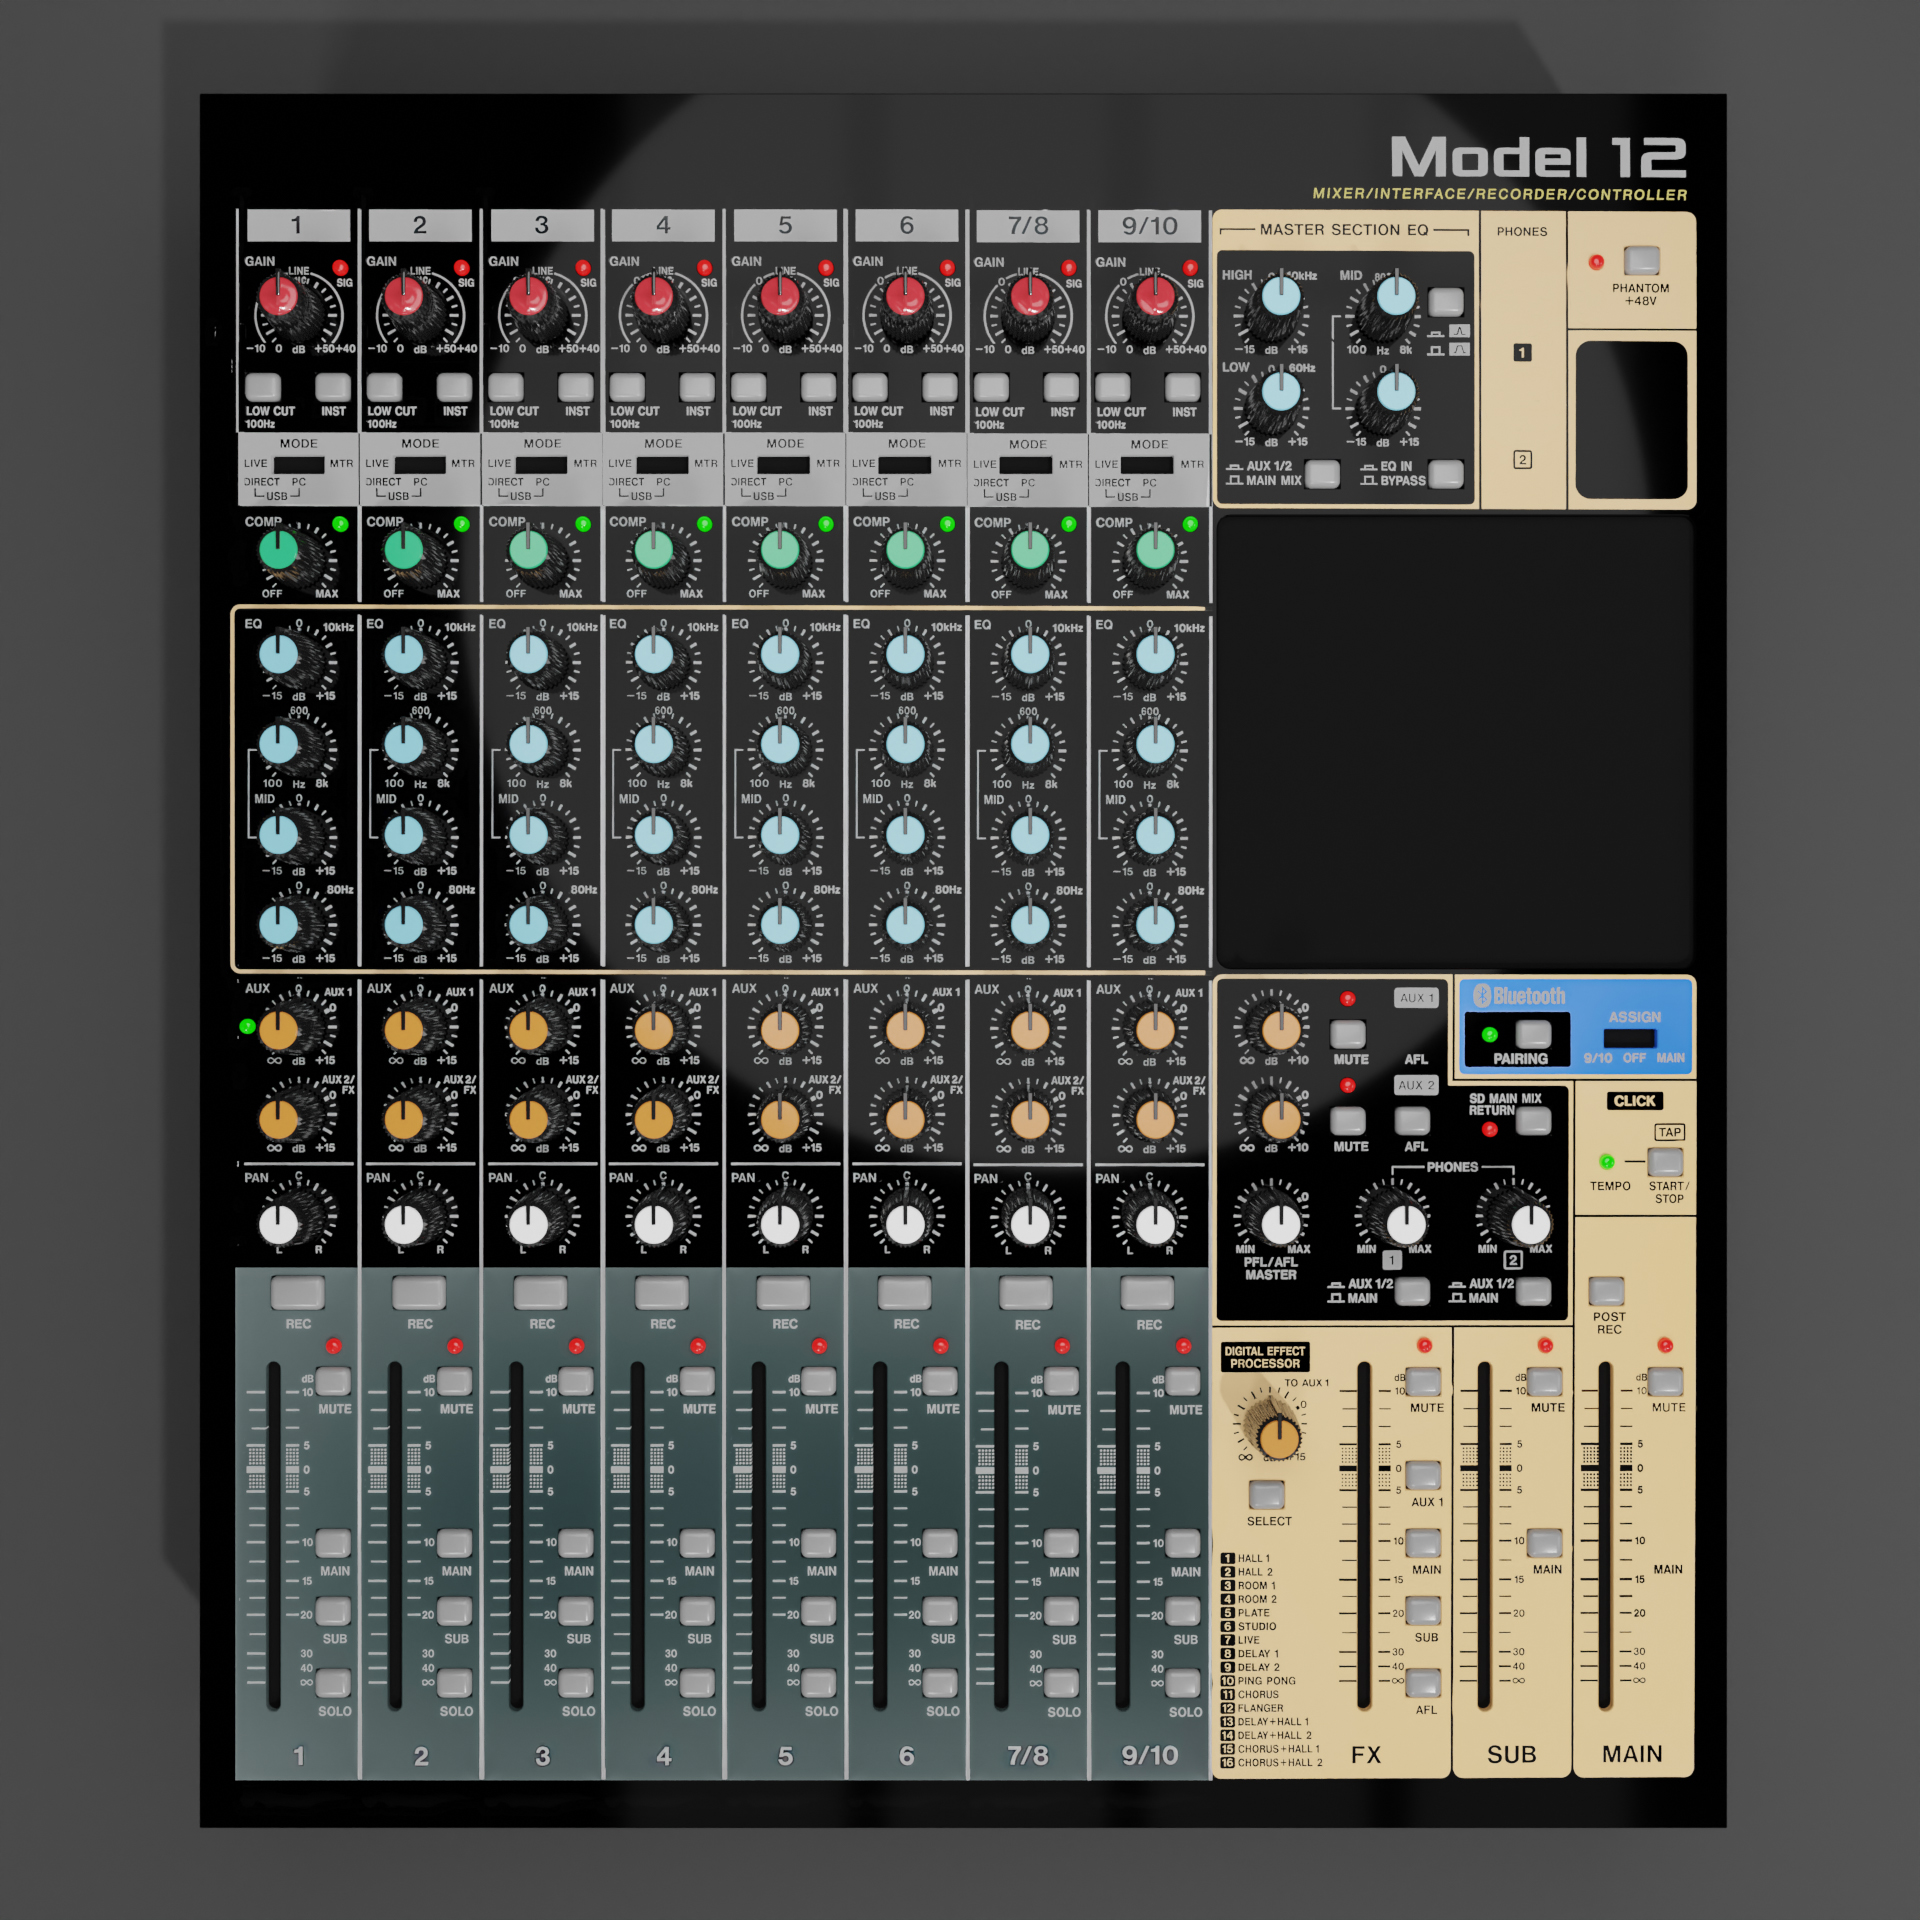Click channel 7/8 AUX 1 knob
Viewport: 1920px width, 1920px height.
point(1030,1029)
